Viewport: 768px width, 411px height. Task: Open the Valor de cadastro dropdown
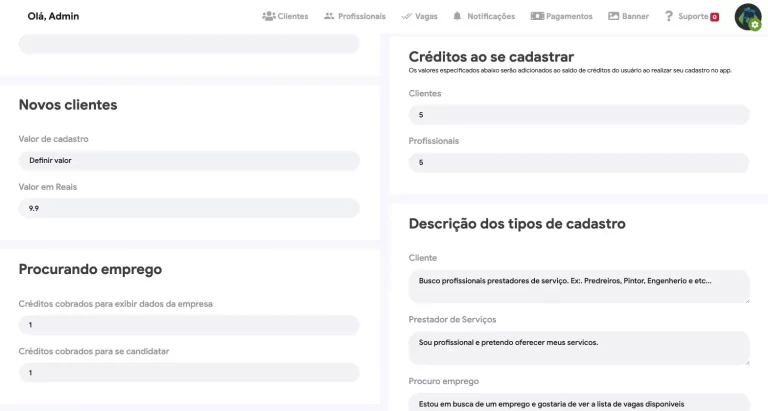pyautogui.click(x=189, y=161)
